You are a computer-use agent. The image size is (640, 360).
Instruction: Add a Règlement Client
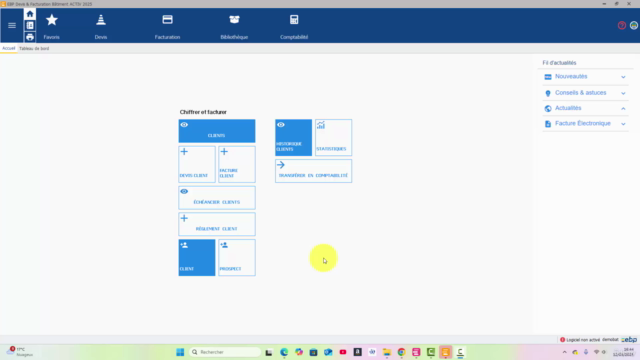point(217,224)
